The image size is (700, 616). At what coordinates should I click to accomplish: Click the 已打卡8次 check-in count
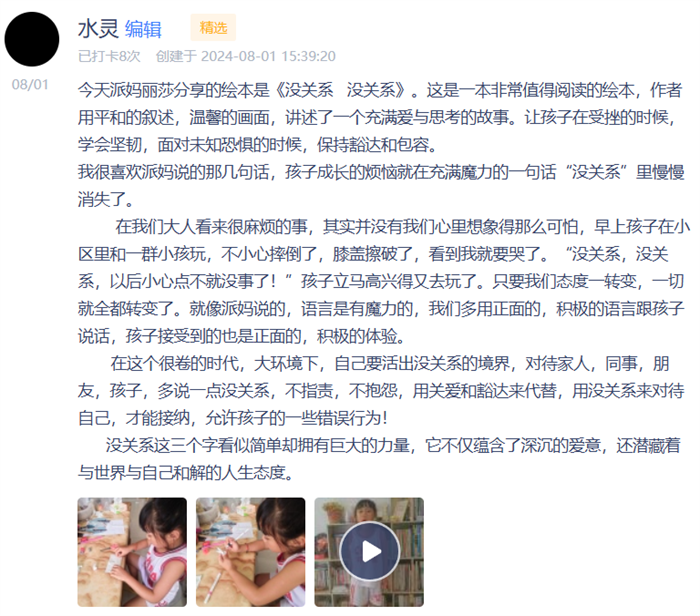point(109,56)
